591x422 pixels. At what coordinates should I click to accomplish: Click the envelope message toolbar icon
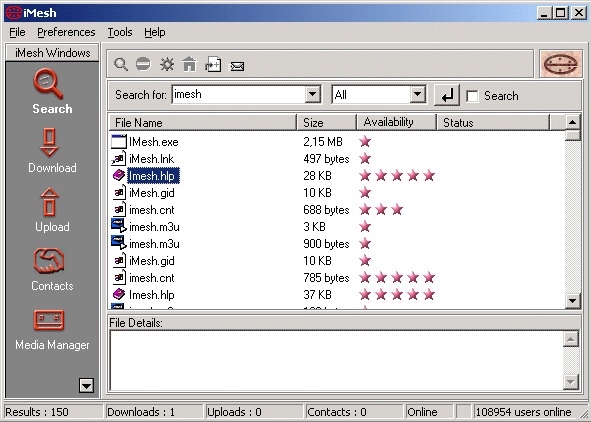237,66
